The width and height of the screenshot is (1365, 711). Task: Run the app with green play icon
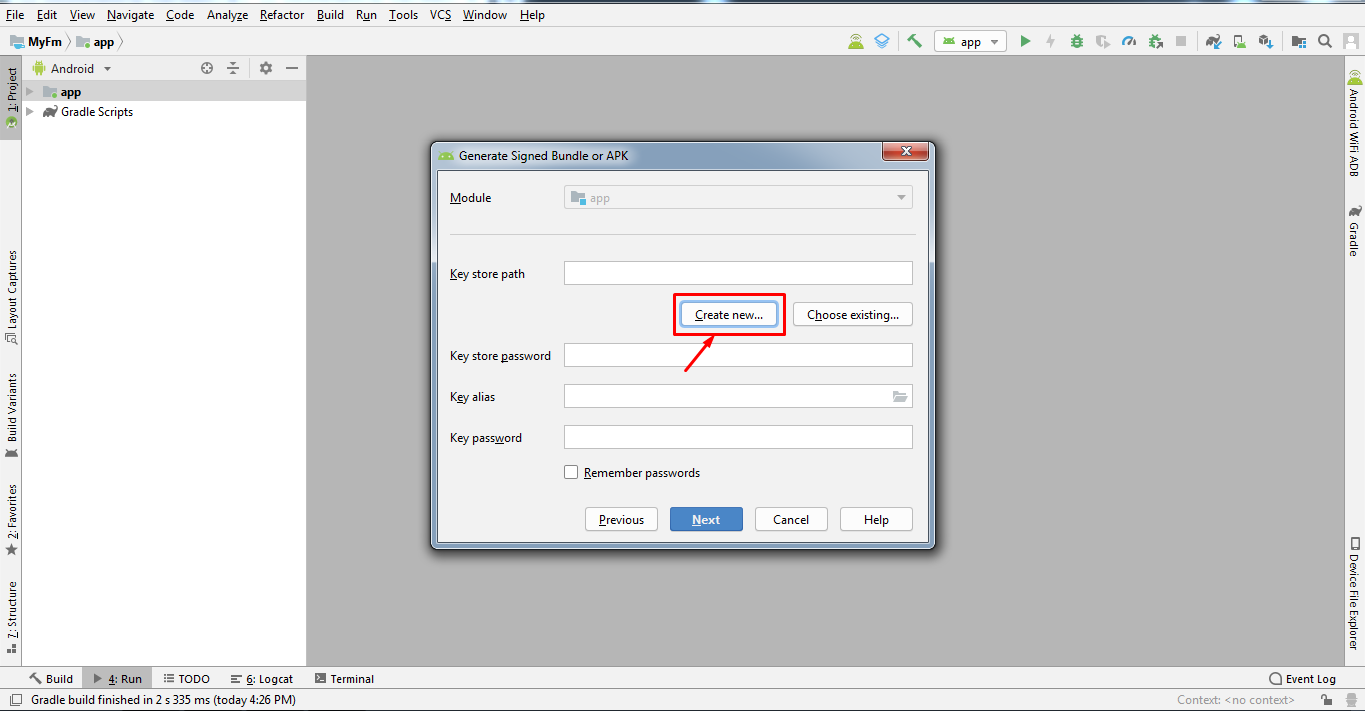point(1025,41)
